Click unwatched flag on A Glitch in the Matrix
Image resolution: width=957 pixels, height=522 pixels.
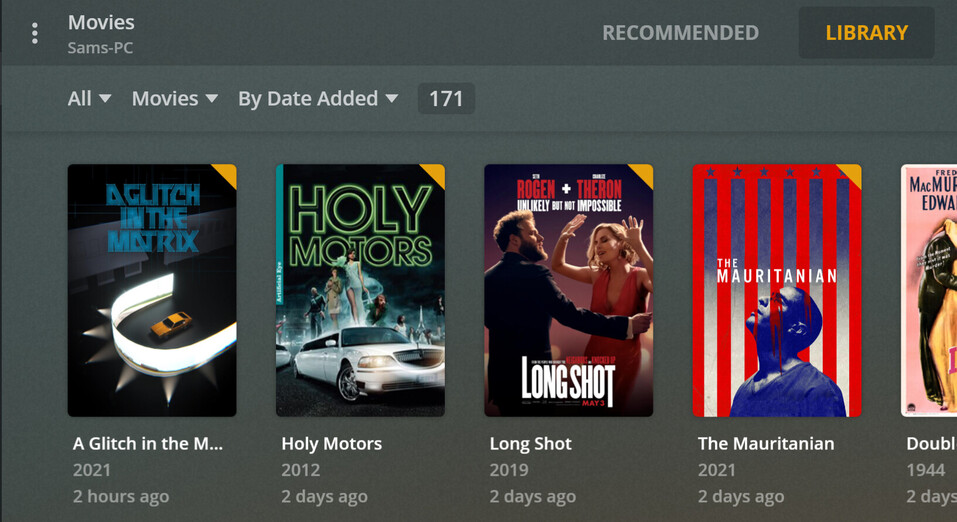coord(228,173)
